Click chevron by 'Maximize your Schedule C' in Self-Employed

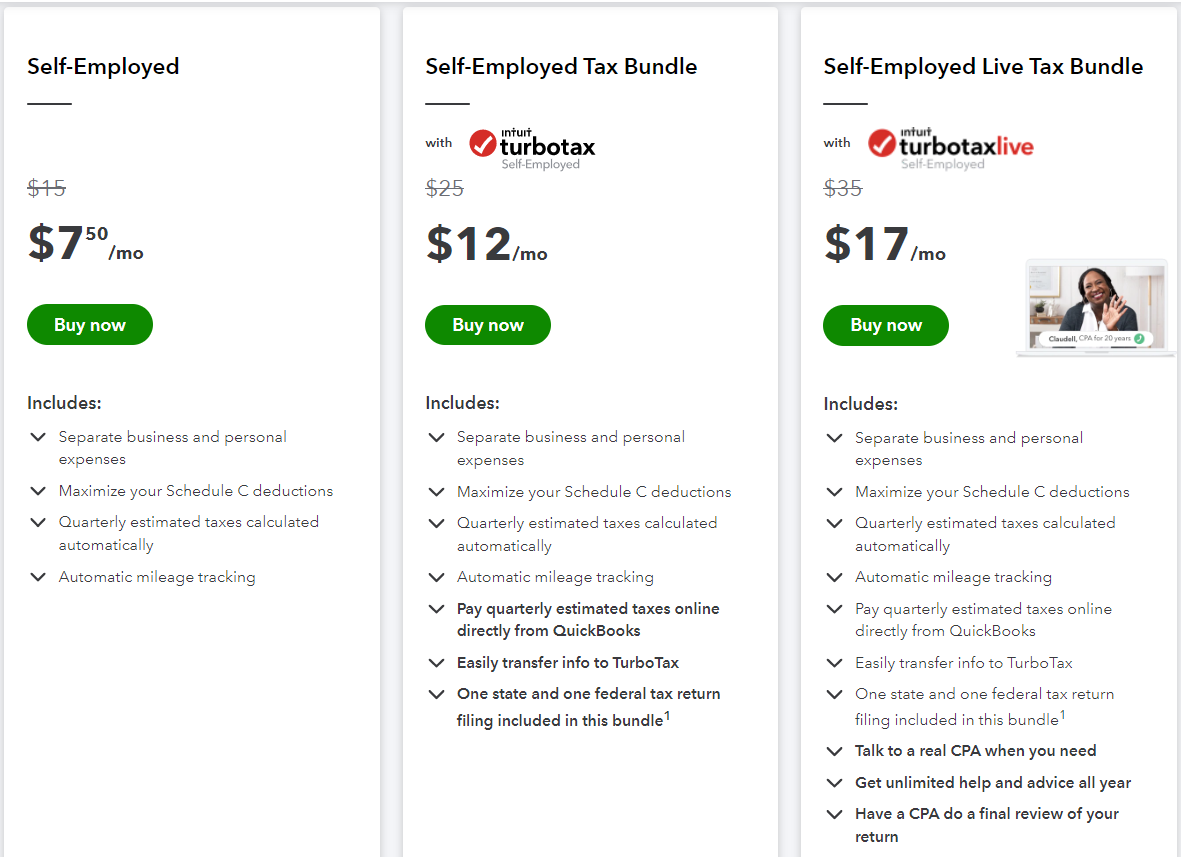(x=38, y=491)
